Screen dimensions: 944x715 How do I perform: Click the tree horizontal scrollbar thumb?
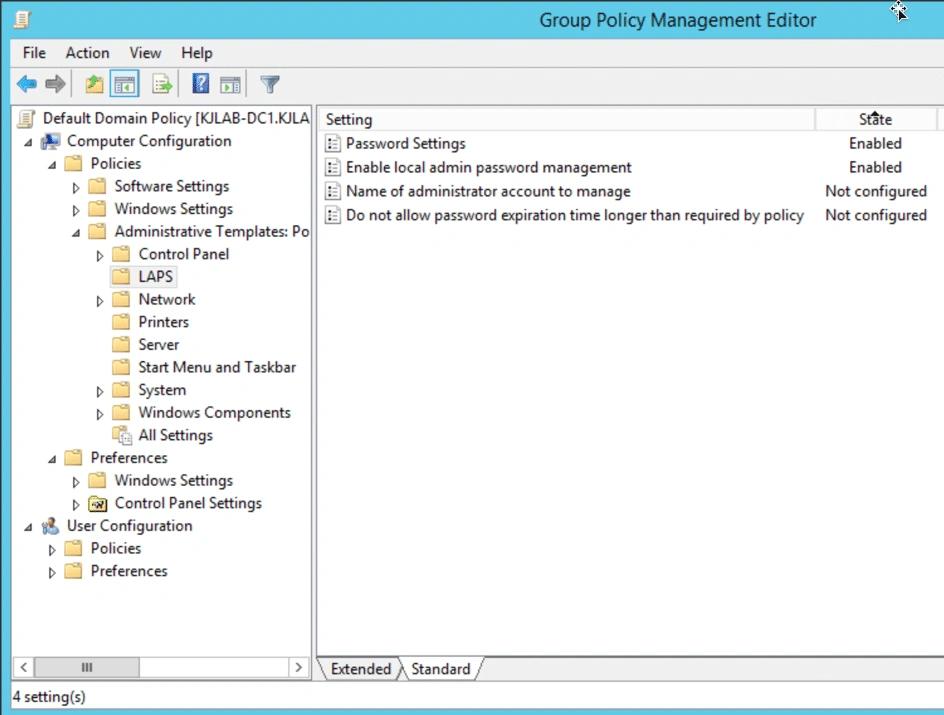pos(87,667)
